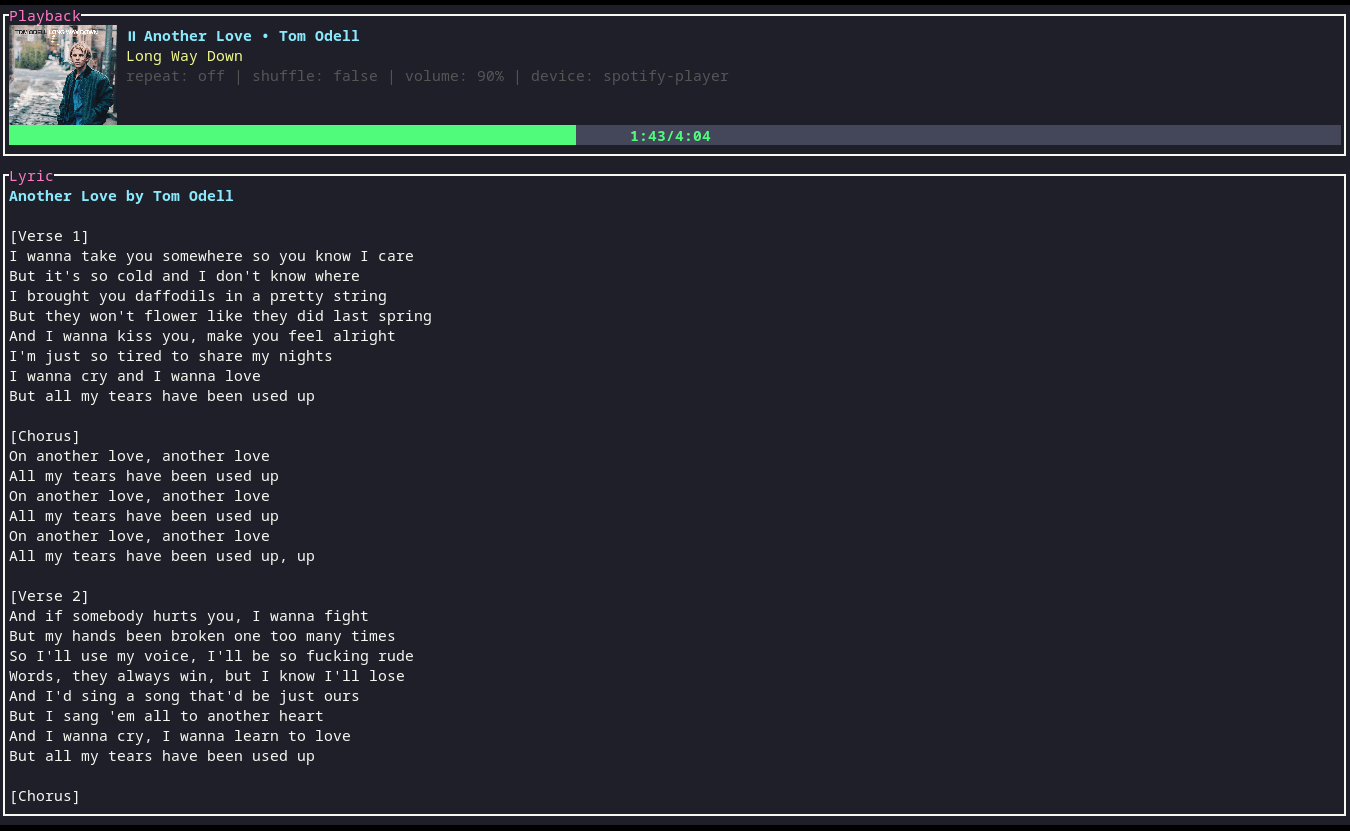Click lyric 'All my tears have been used up, up'
The image size is (1350, 831).
pyautogui.click(x=162, y=556)
